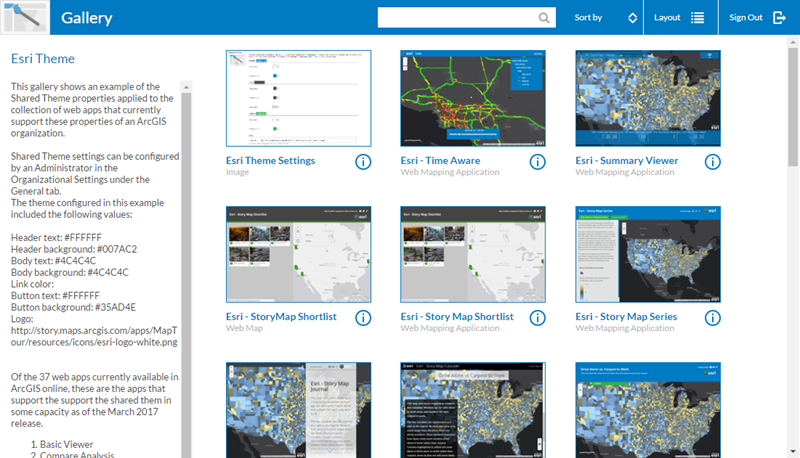Show info for Esri - Story Map Series
This screenshot has width=800, height=458.
(713, 318)
